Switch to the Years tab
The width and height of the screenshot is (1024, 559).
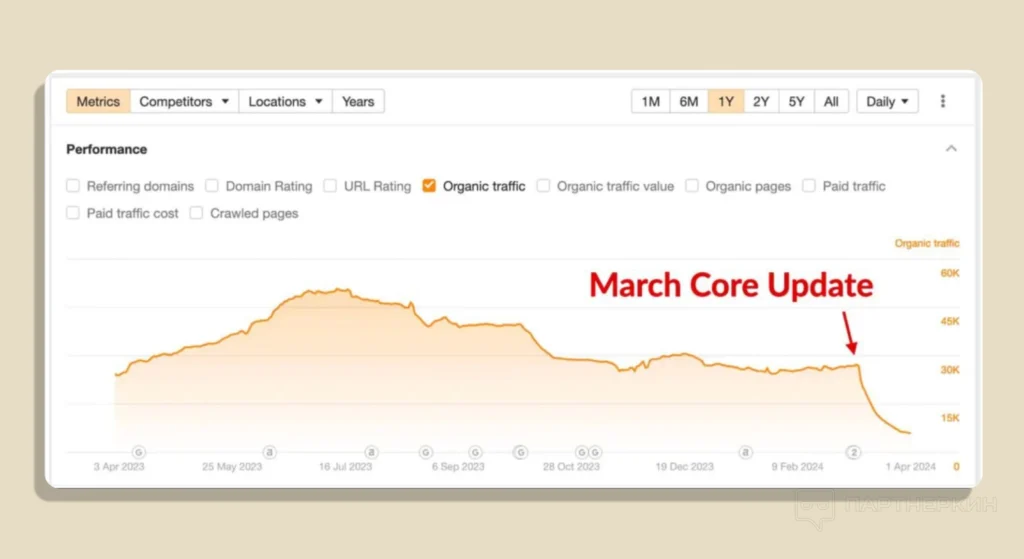pos(358,101)
